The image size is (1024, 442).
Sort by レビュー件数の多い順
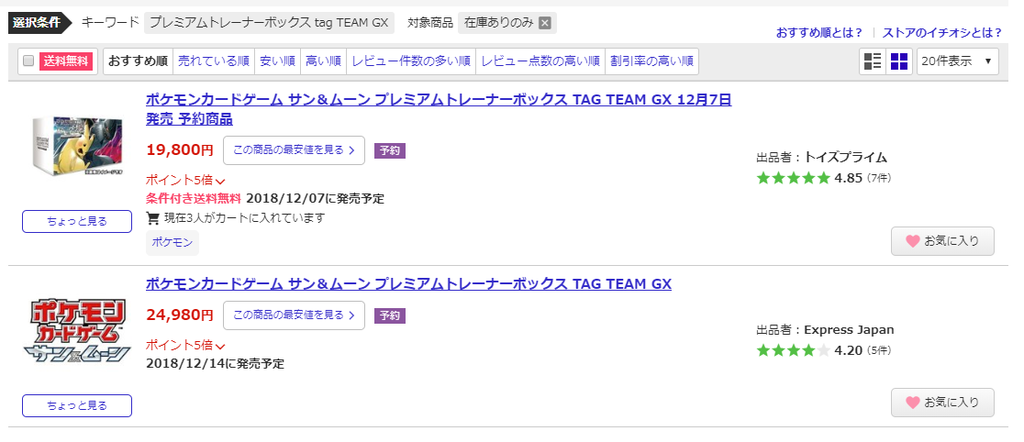[411, 61]
